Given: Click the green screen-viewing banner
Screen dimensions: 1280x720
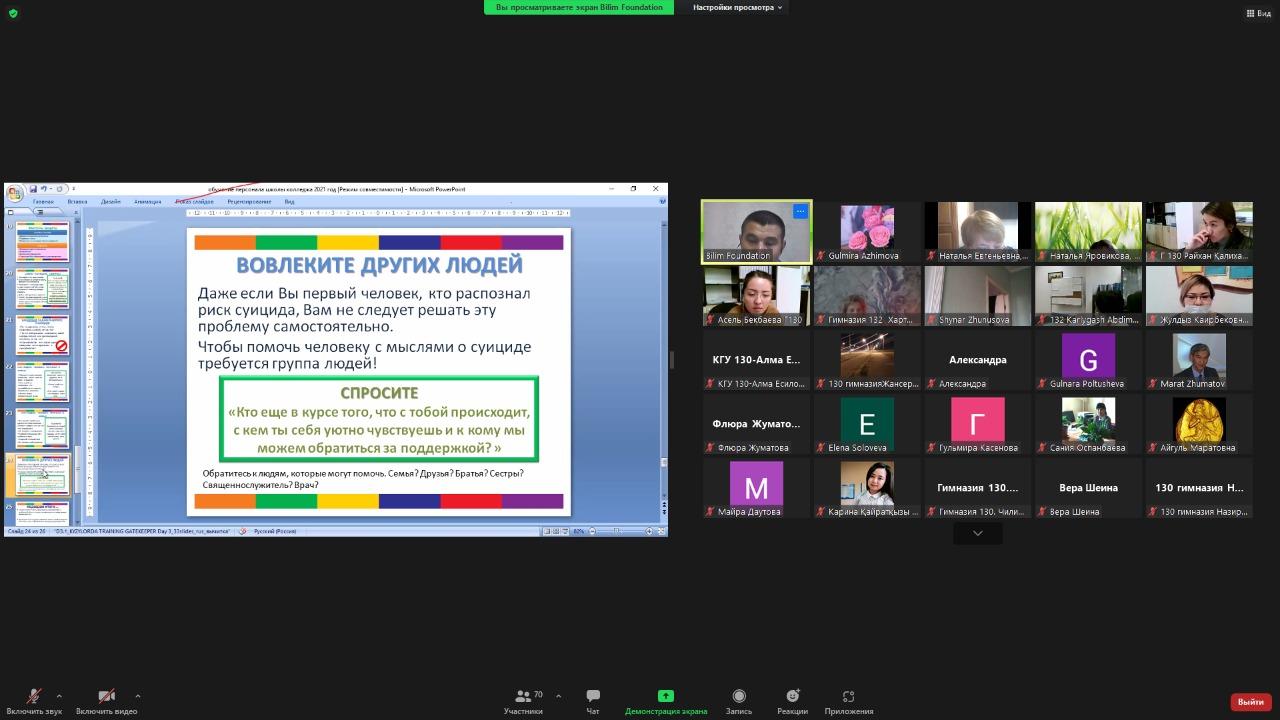Looking at the screenshot, I should (579, 7).
